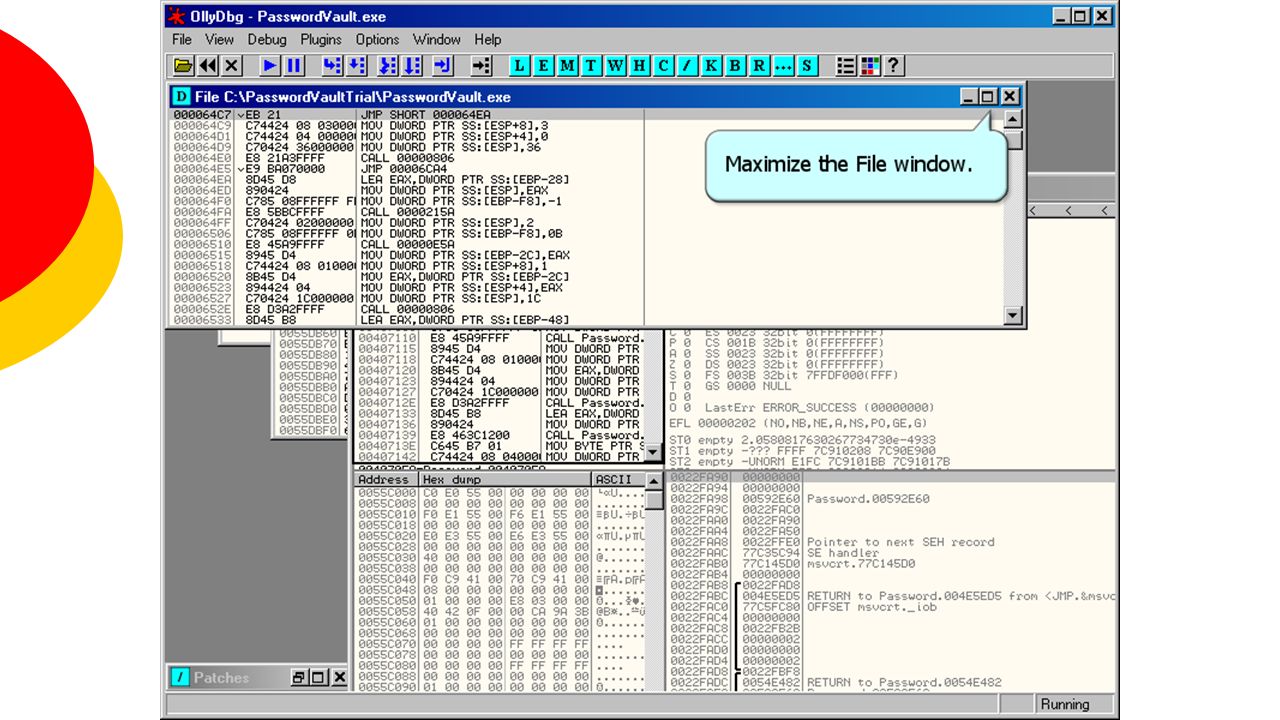Open the File menu
The image size is (1280, 720).
pyautogui.click(x=182, y=40)
